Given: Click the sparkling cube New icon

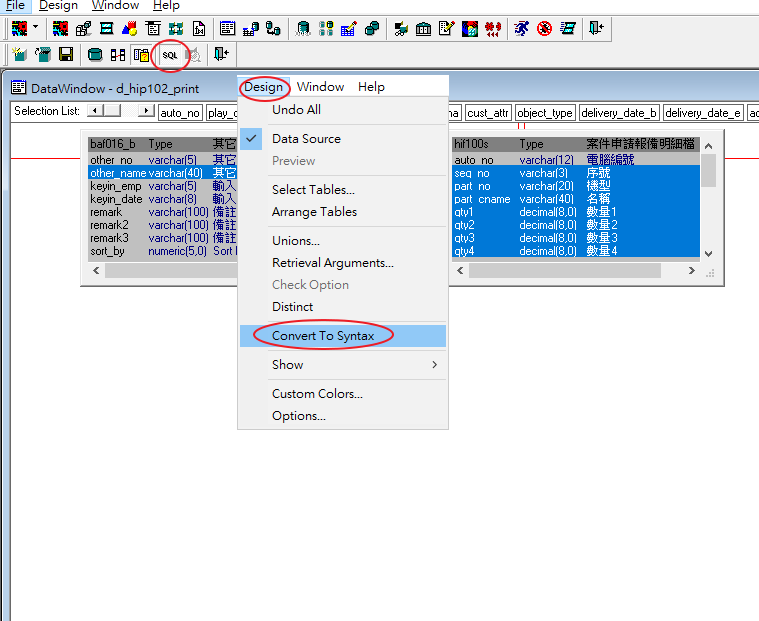Looking at the screenshot, I should [x=19, y=54].
